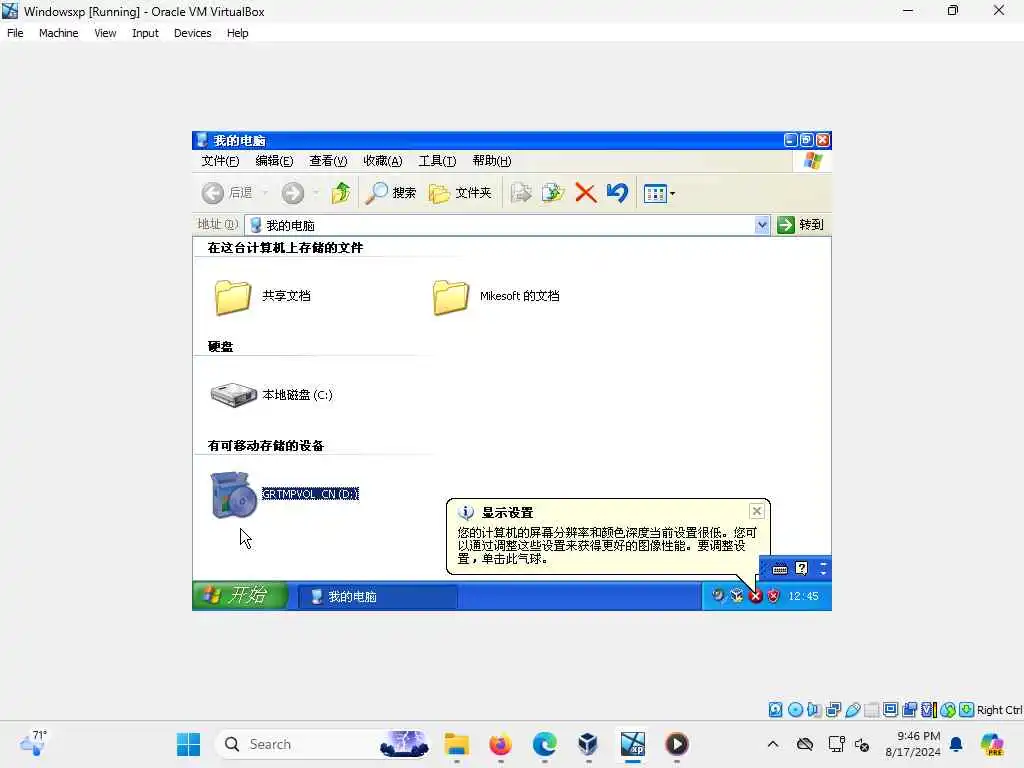Viewport: 1024px width, 768px height.
Task: Click the first XP tray icon
Action: (718, 595)
